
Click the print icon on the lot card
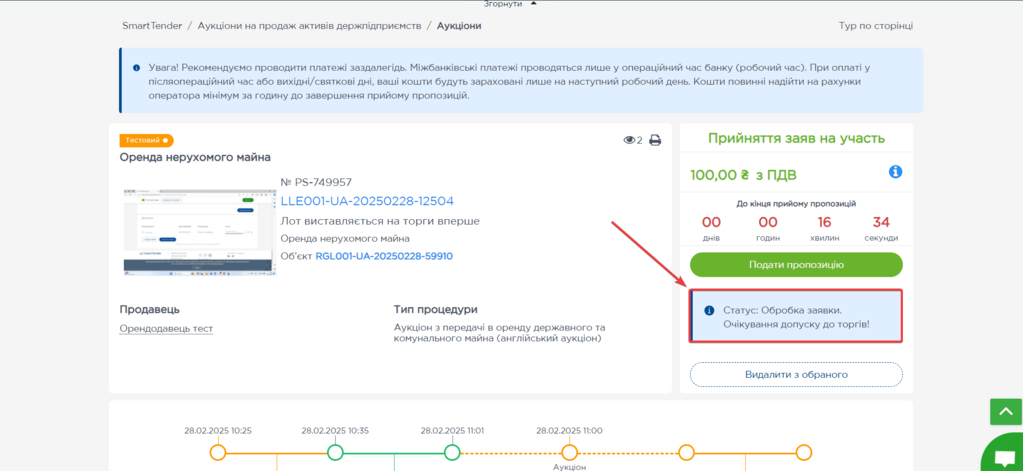click(x=655, y=141)
